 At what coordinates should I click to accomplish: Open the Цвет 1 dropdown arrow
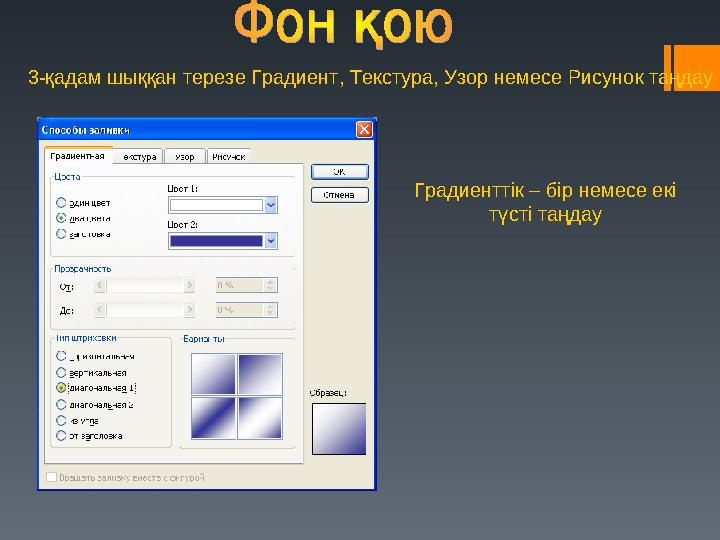271,205
